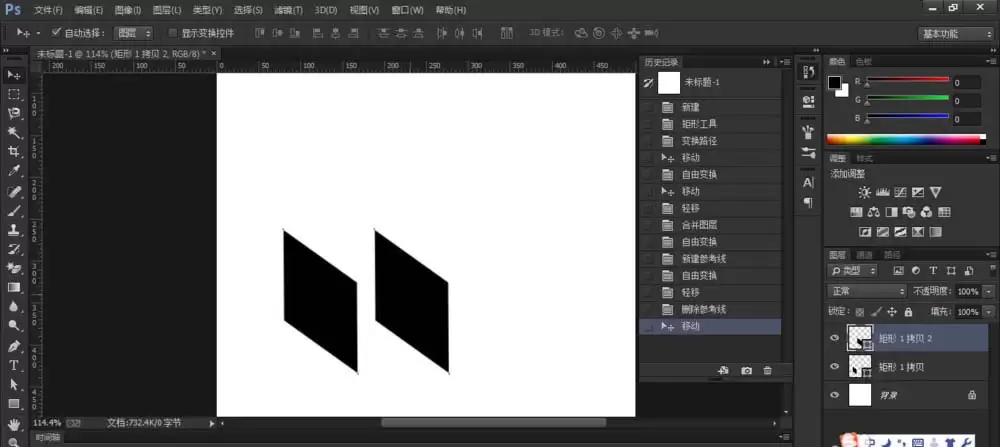The width and height of the screenshot is (1000, 447).
Task: Add a Curves adjustment
Action: (x=901, y=192)
